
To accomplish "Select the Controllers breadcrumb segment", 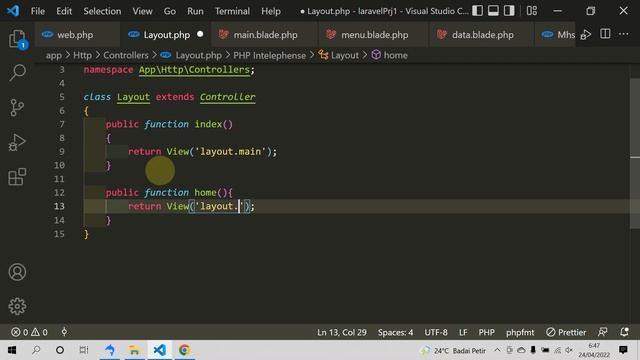I will (126, 55).
